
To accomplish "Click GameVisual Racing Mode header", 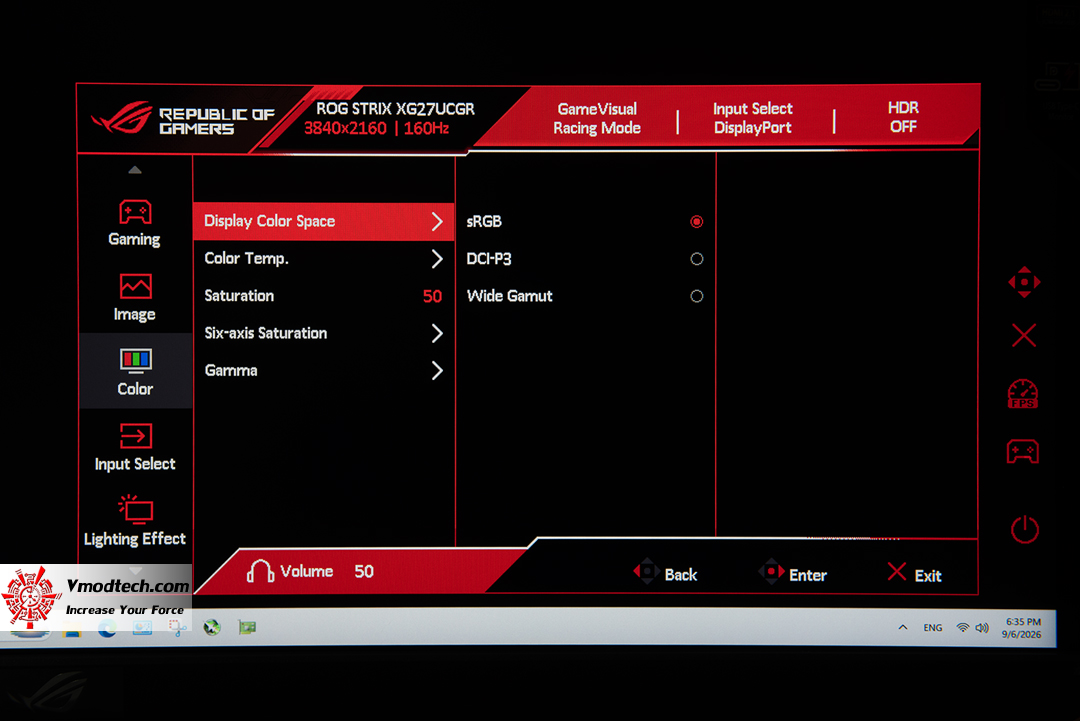I will (x=597, y=118).
